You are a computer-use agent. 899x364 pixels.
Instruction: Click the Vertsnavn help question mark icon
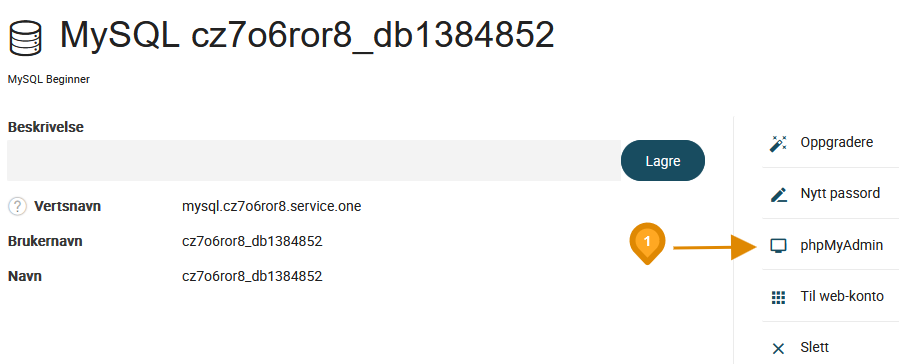(x=18, y=206)
